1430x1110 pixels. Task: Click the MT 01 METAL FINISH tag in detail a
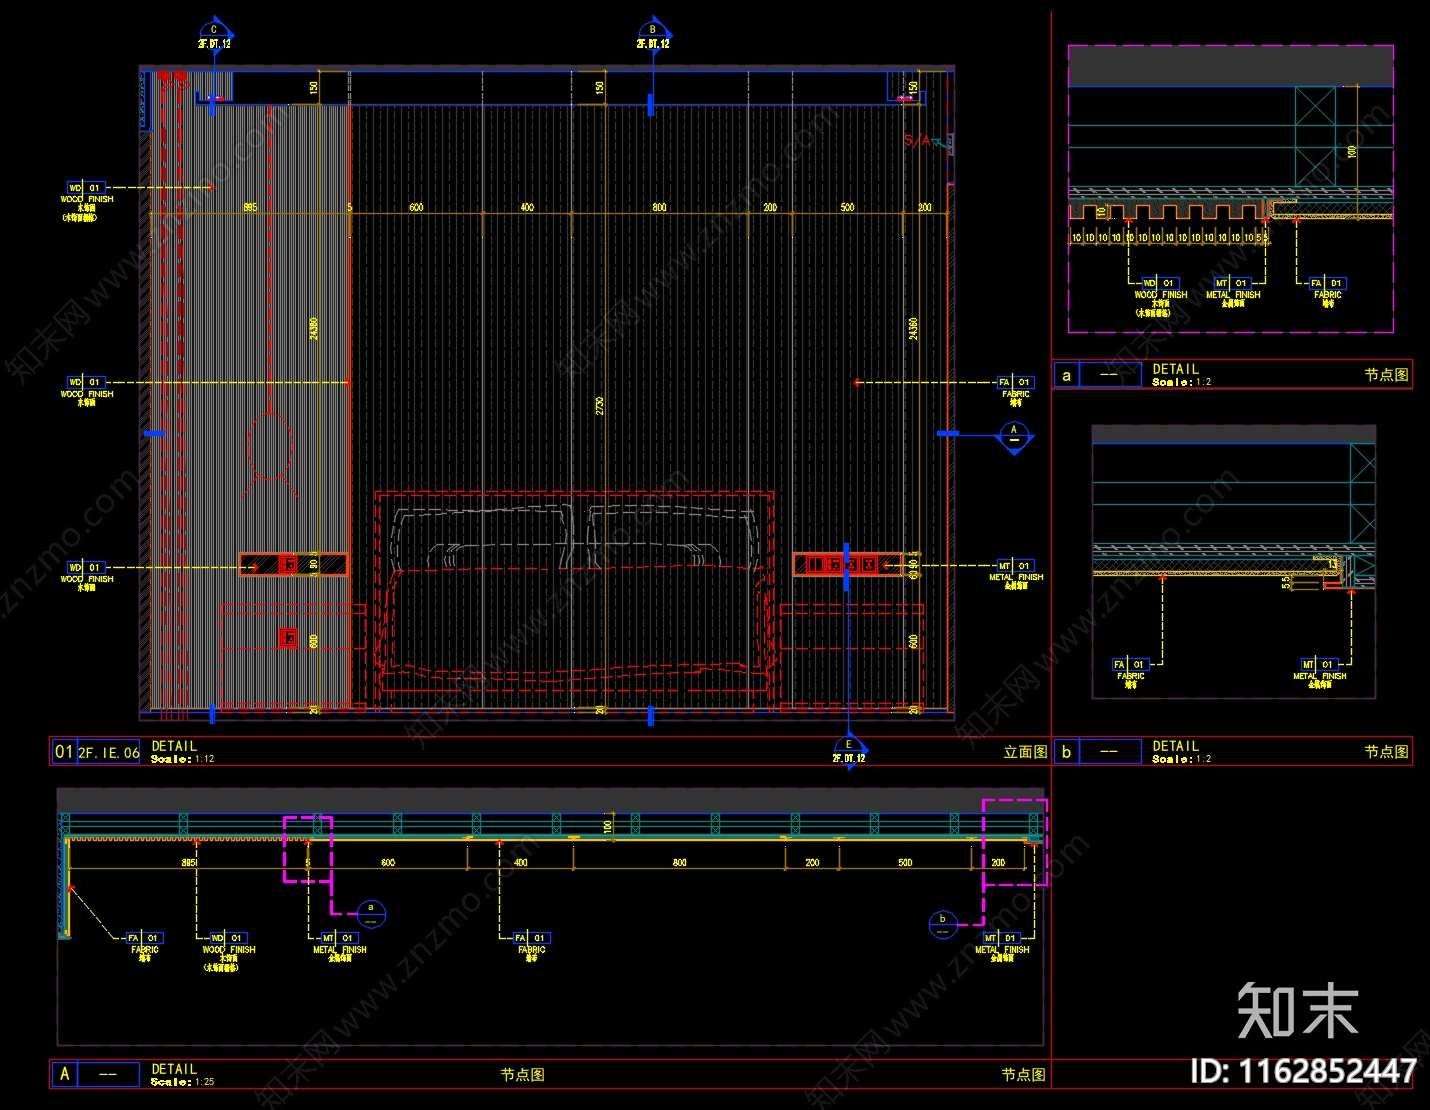pyautogui.click(x=1233, y=292)
